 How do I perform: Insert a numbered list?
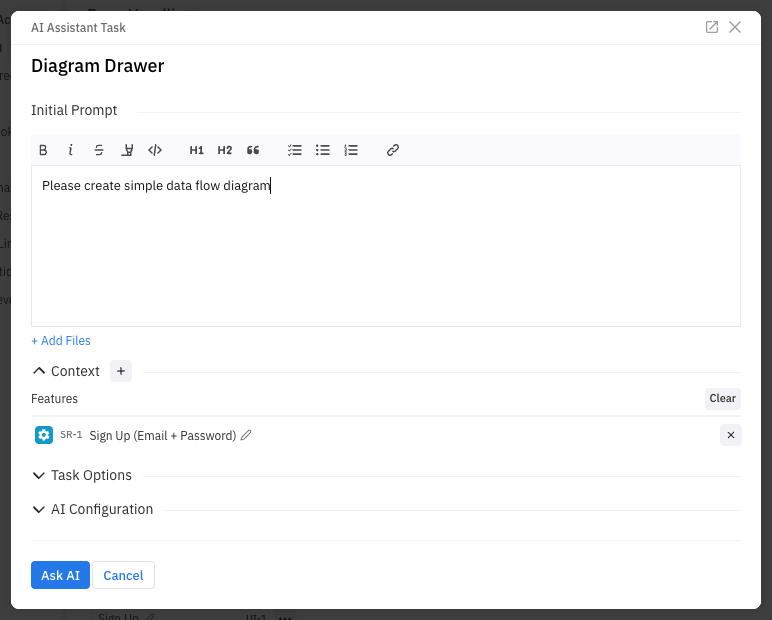(351, 150)
